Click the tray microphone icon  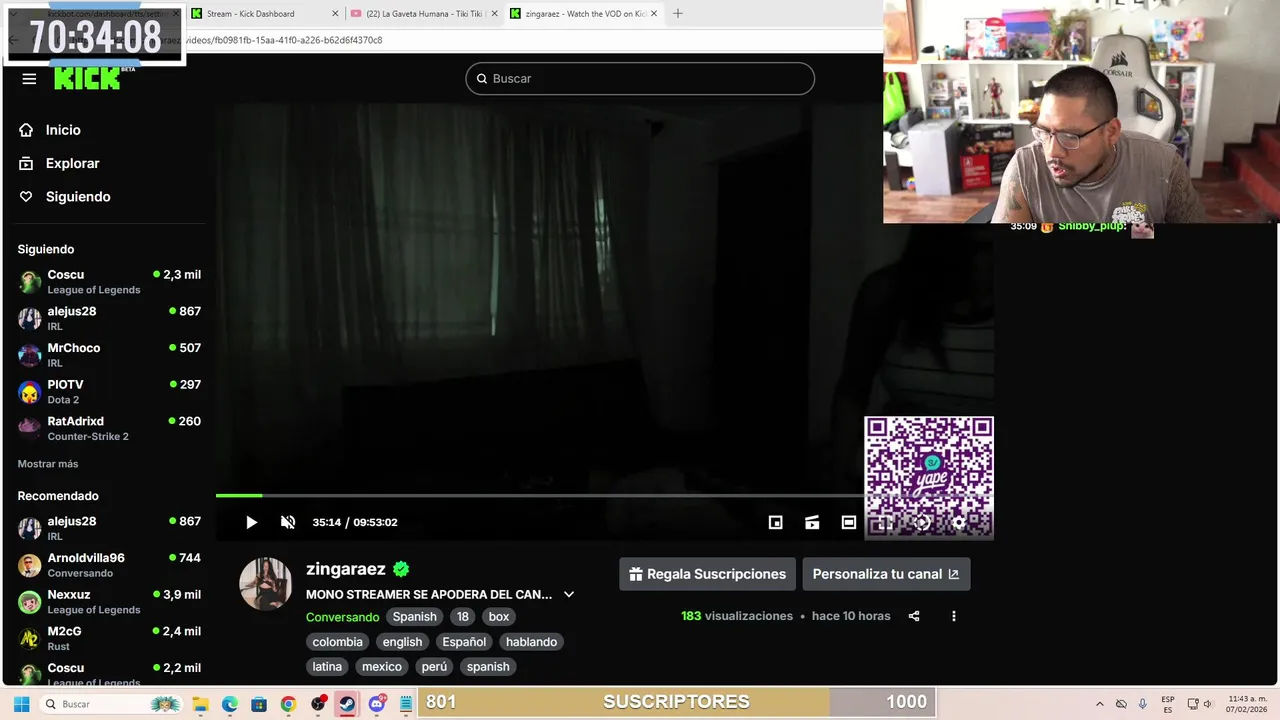1143,704
